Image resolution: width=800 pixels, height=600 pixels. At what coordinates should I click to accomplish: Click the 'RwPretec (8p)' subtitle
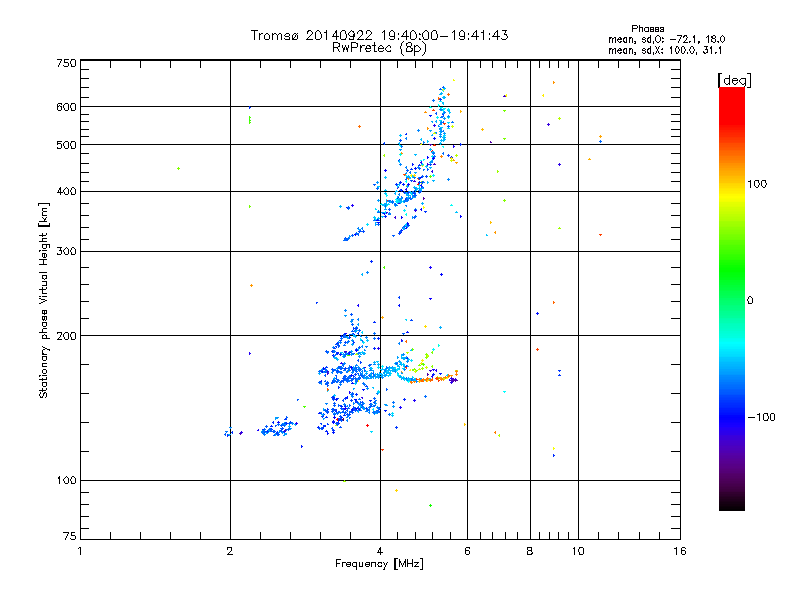coord(379,48)
